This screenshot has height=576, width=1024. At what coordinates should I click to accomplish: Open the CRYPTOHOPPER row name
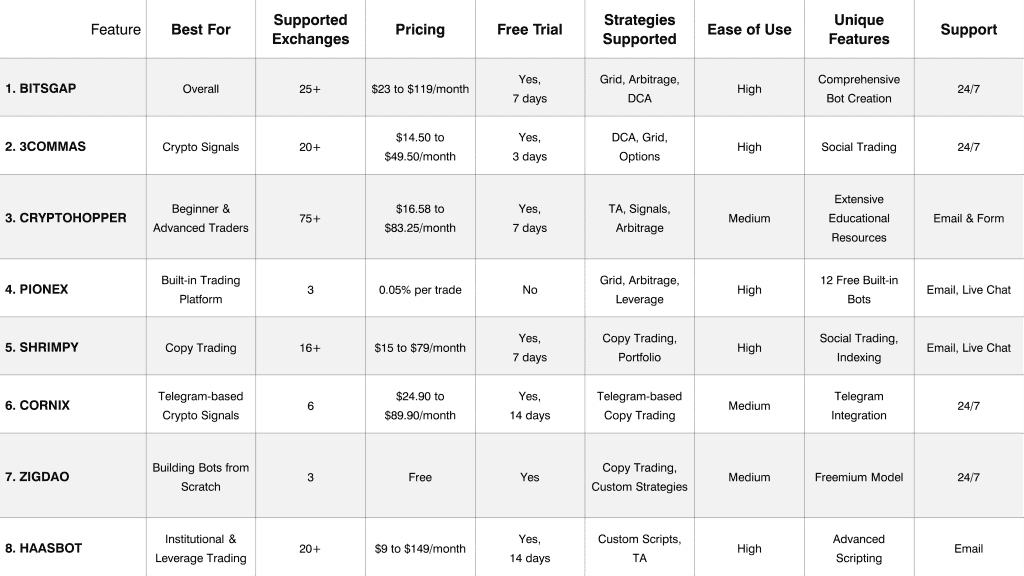click(x=66, y=218)
